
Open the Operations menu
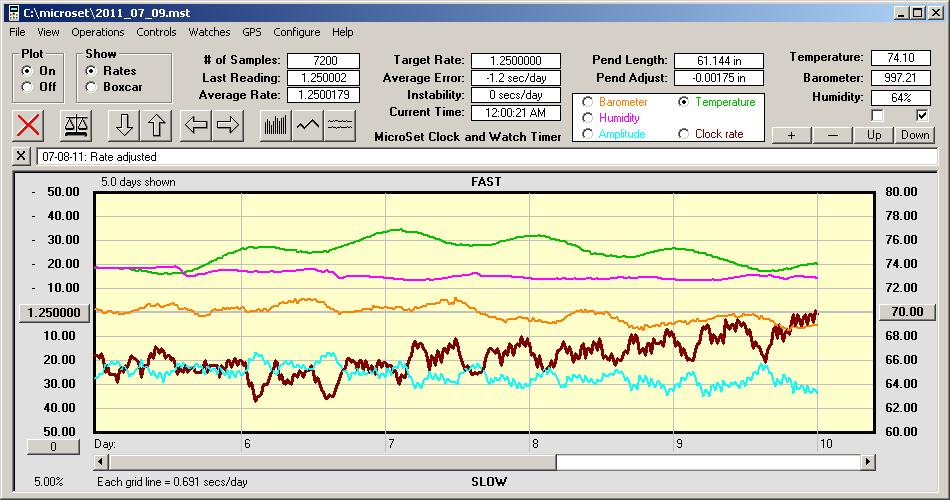pyautogui.click(x=98, y=32)
